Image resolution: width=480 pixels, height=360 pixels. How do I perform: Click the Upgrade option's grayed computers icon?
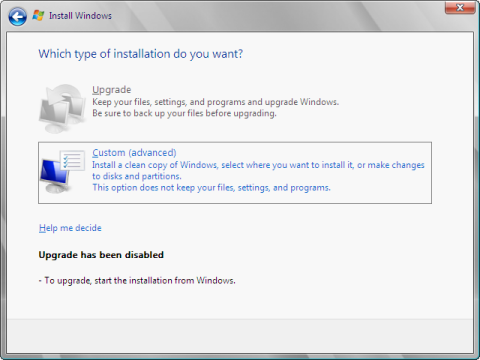coord(62,108)
